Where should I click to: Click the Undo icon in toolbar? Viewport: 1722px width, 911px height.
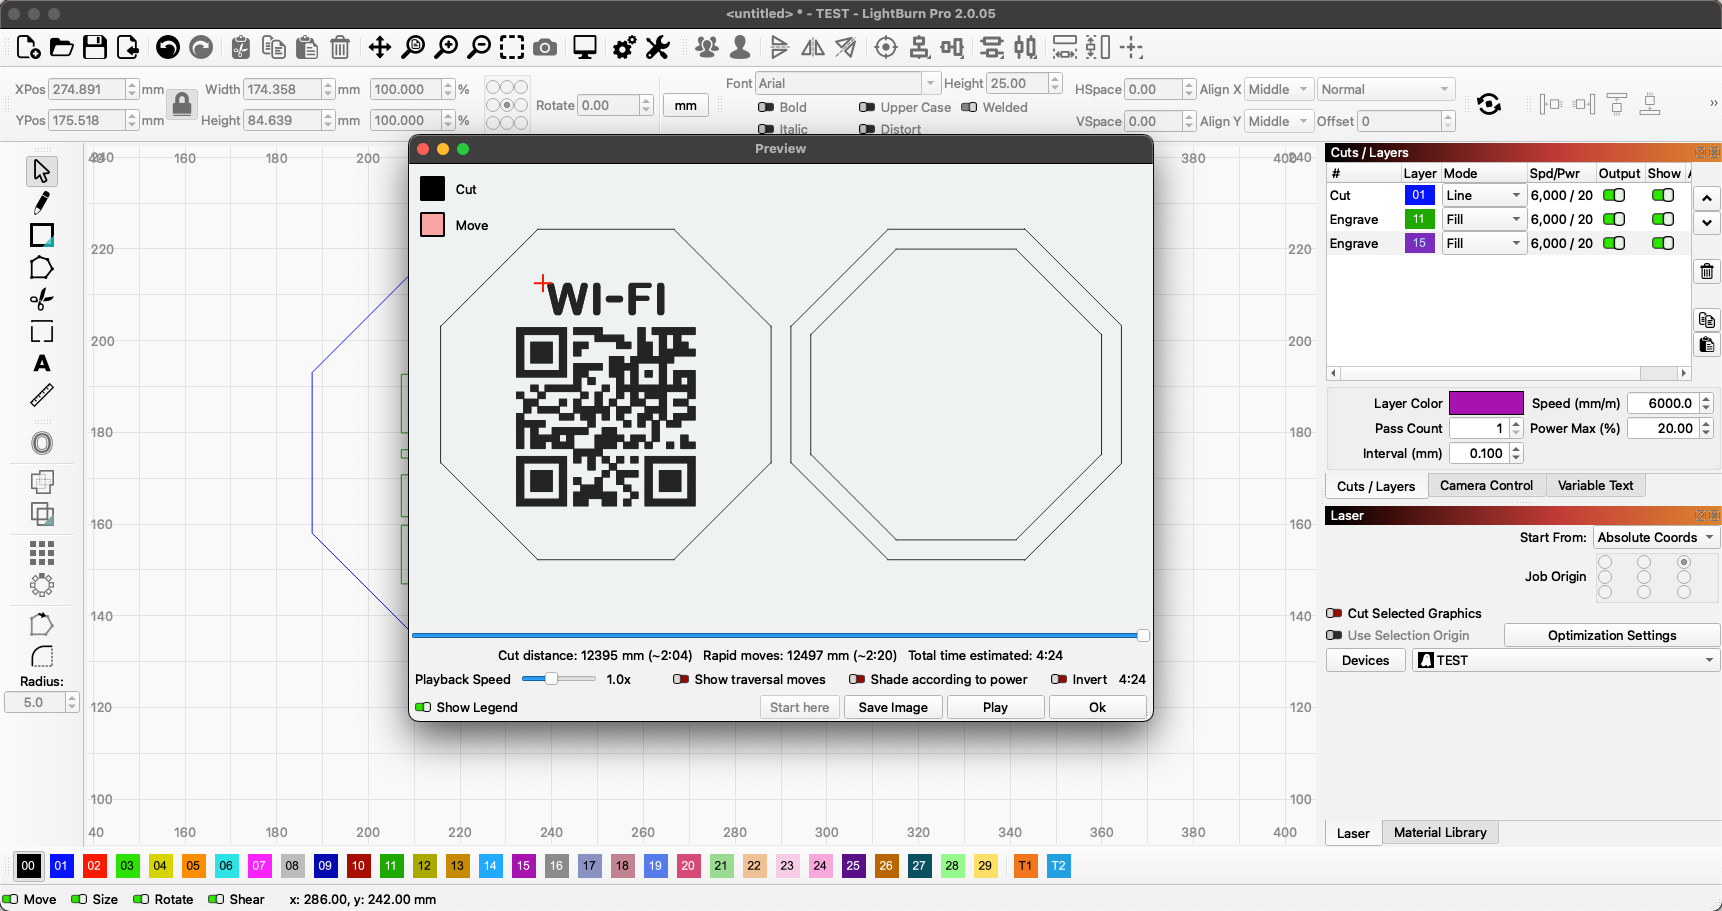(x=168, y=47)
